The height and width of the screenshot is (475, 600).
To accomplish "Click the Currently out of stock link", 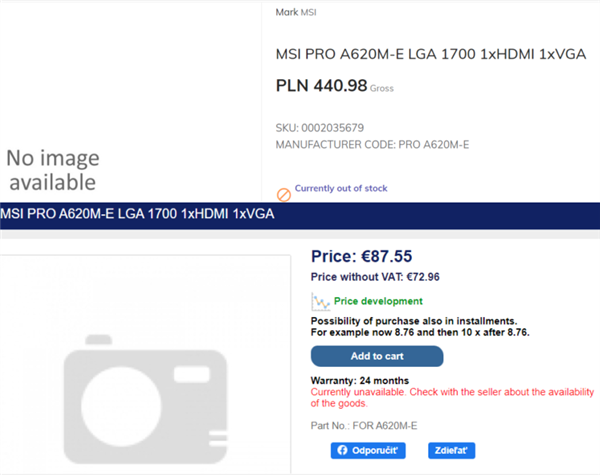I will (x=341, y=188).
